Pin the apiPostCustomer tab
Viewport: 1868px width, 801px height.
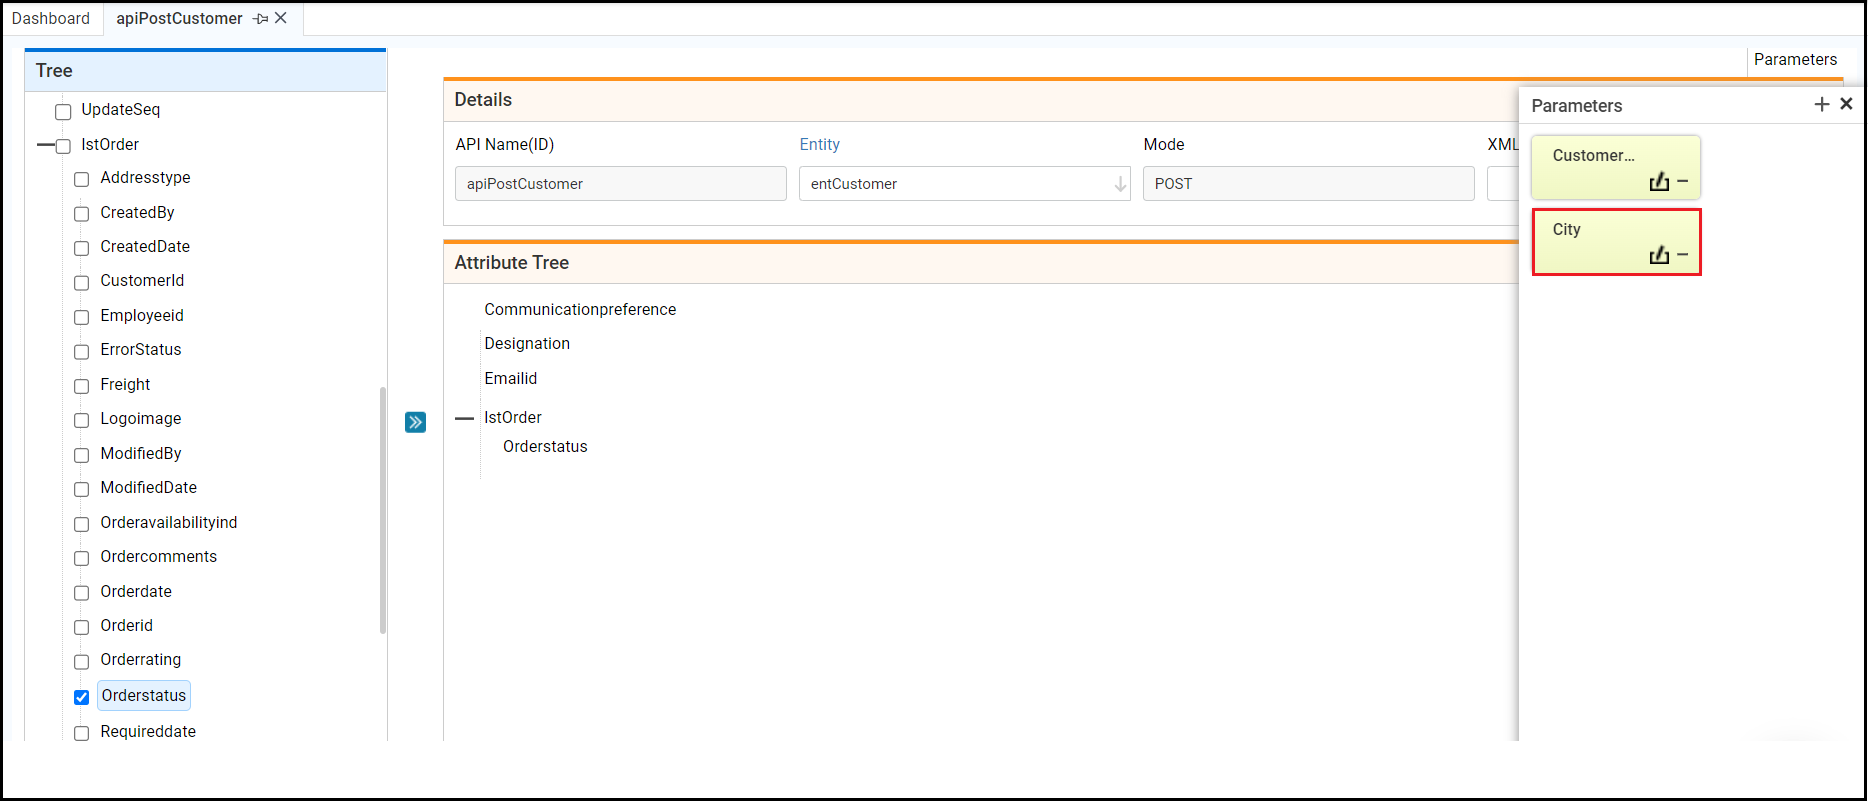click(x=261, y=19)
